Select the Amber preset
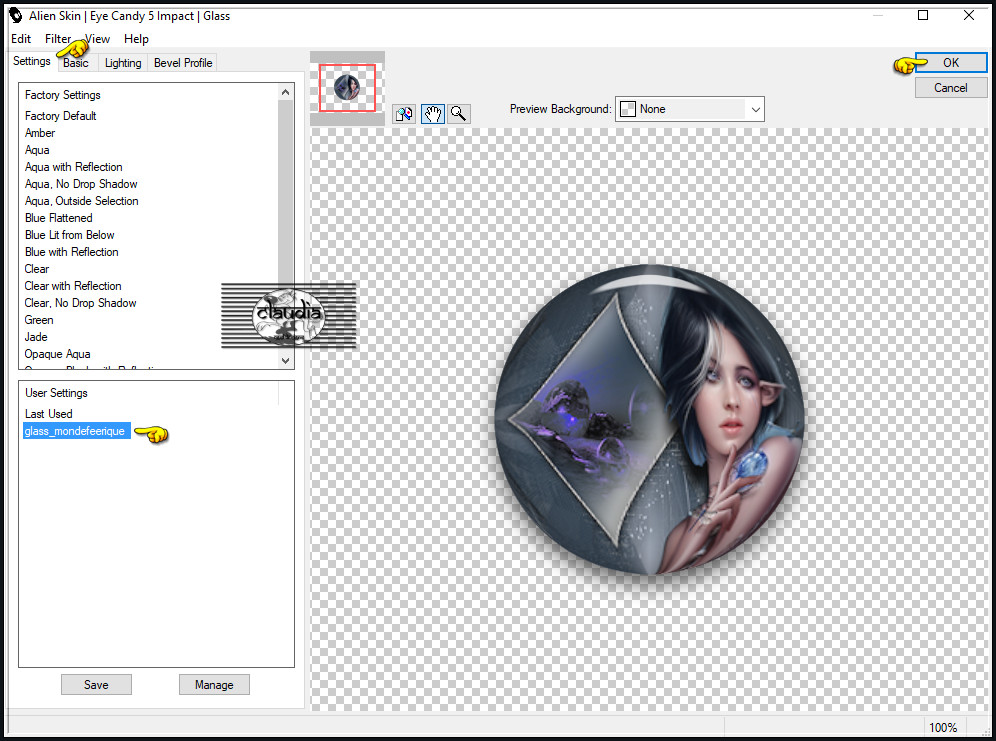 point(40,133)
